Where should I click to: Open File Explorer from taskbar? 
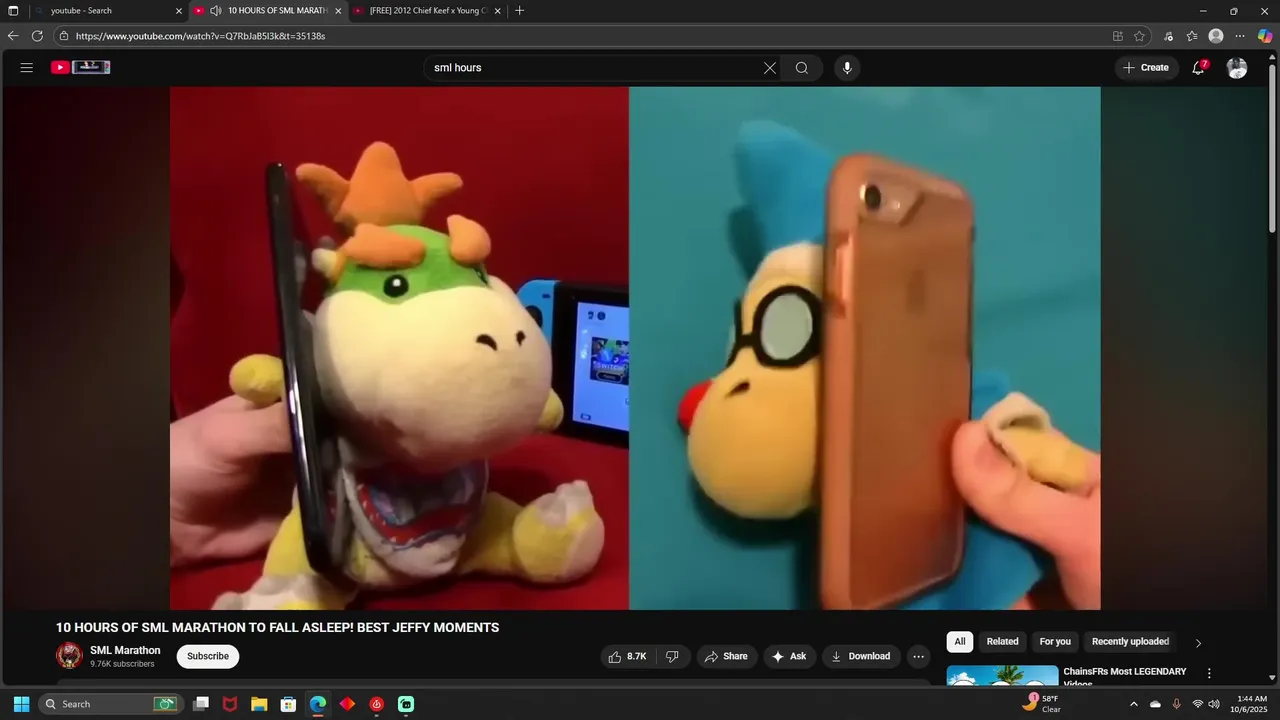click(259, 704)
